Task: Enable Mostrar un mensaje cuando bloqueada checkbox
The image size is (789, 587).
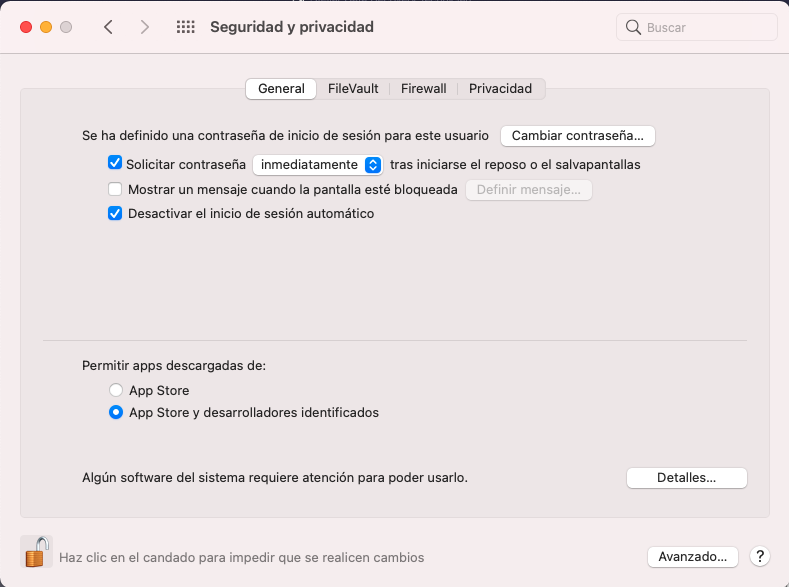Action: (115, 189)
